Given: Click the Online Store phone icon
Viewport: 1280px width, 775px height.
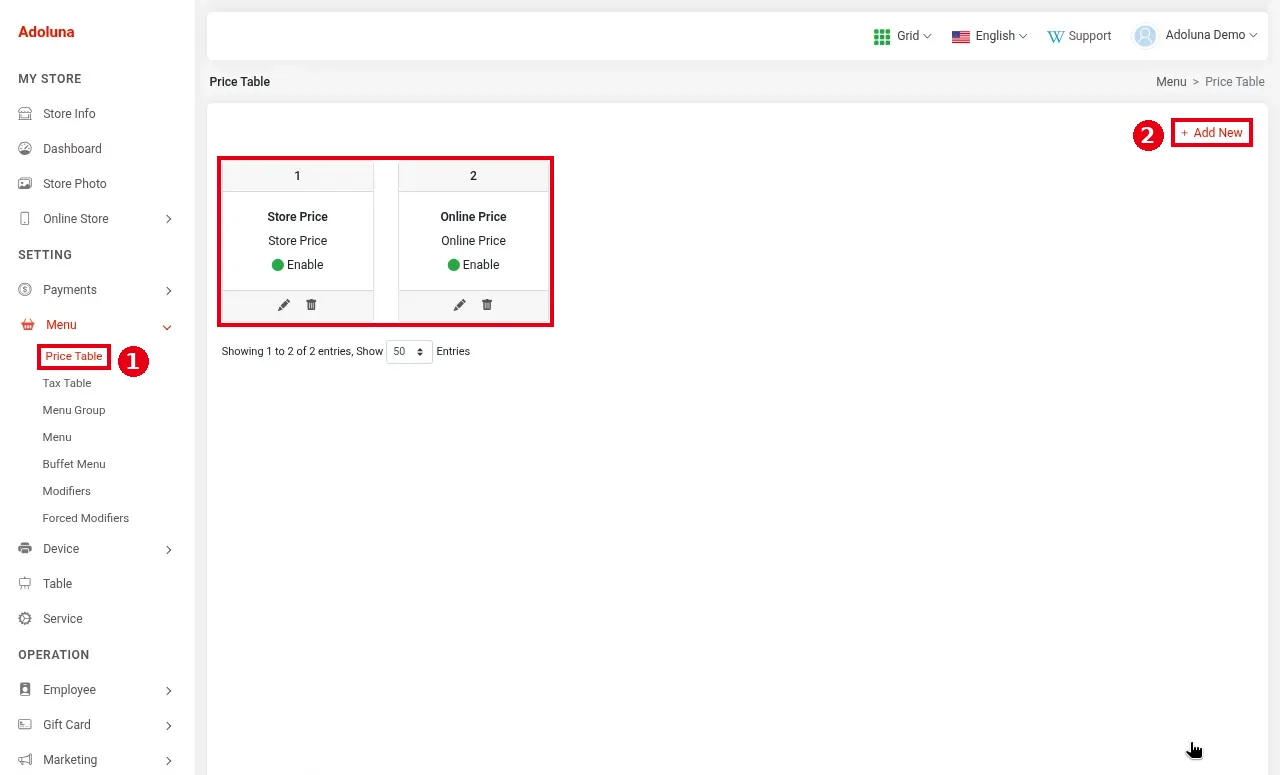Looking at the screenshot, I should 25,219.
